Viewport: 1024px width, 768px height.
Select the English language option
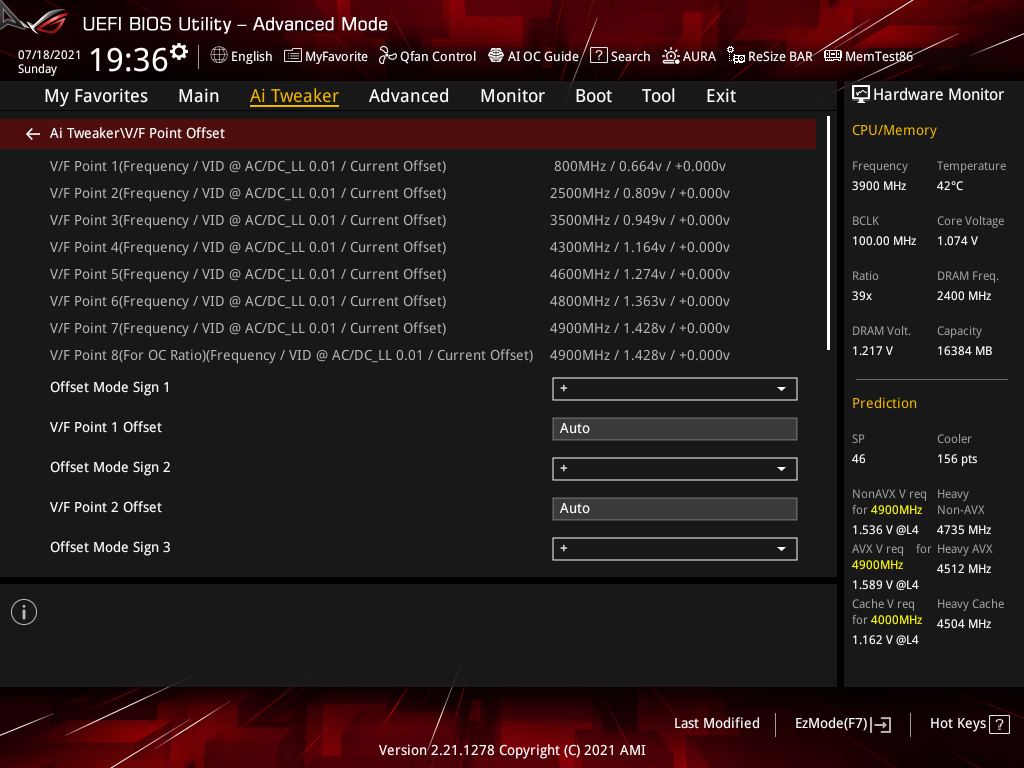(x=241, y=56)
